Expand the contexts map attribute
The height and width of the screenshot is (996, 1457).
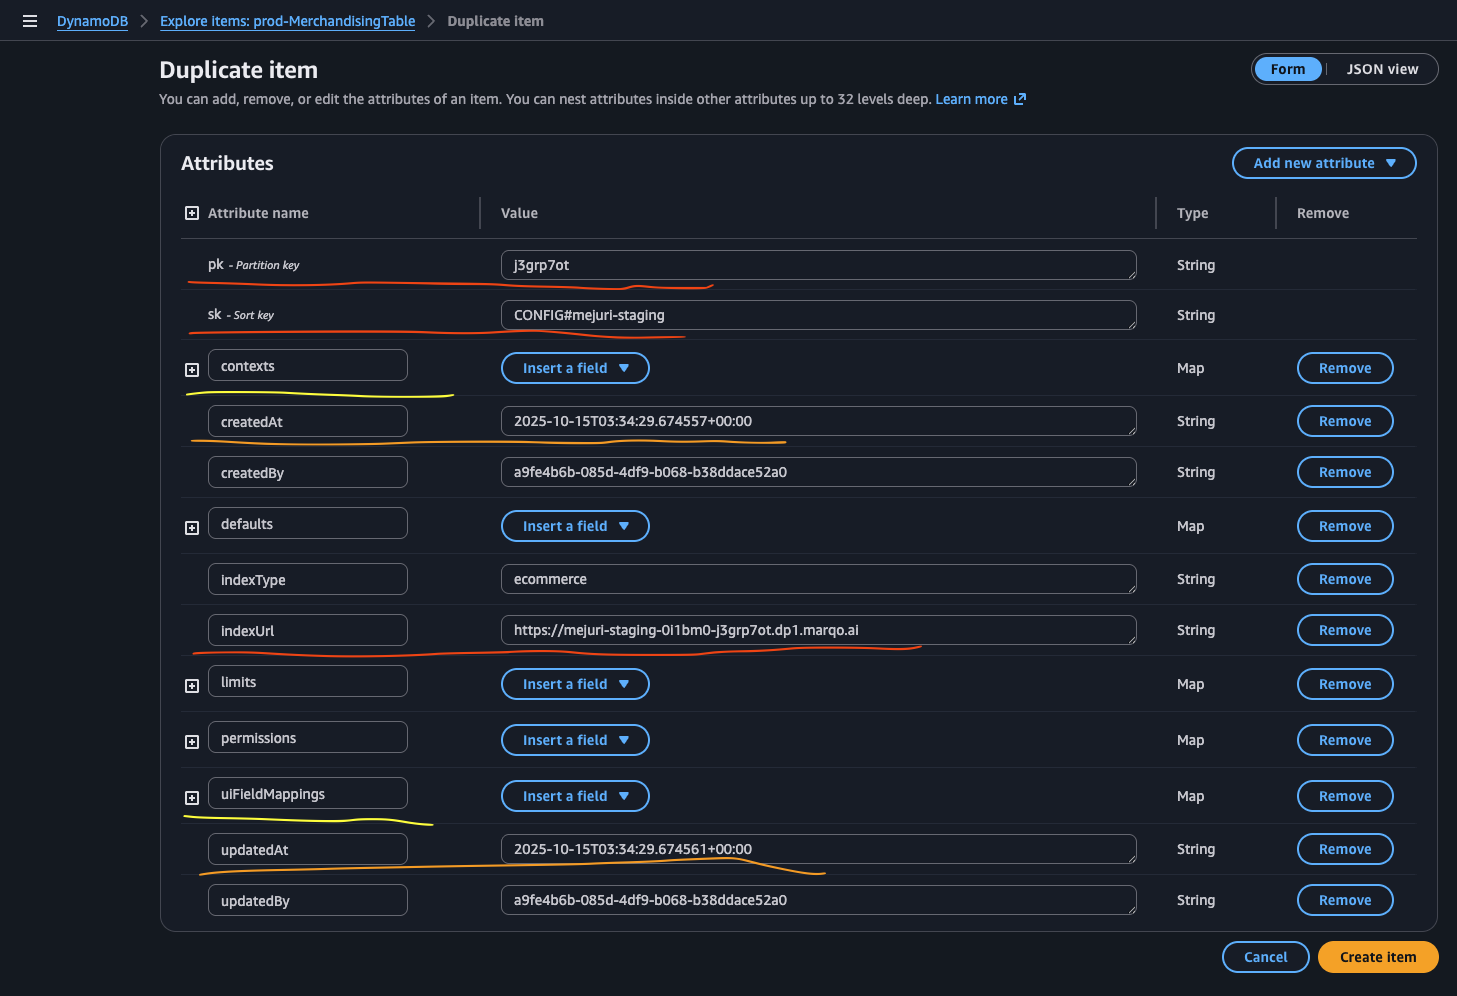tap(192, 370)
